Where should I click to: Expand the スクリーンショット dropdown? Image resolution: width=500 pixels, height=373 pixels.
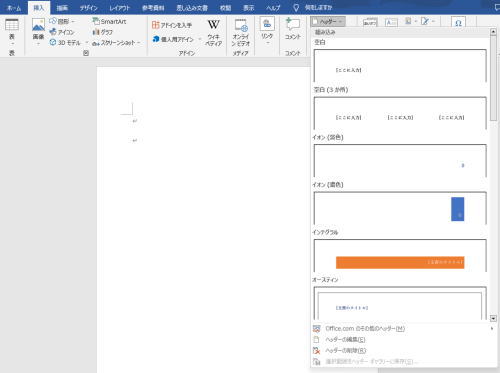pyautogui.click(x=139, y=43)
